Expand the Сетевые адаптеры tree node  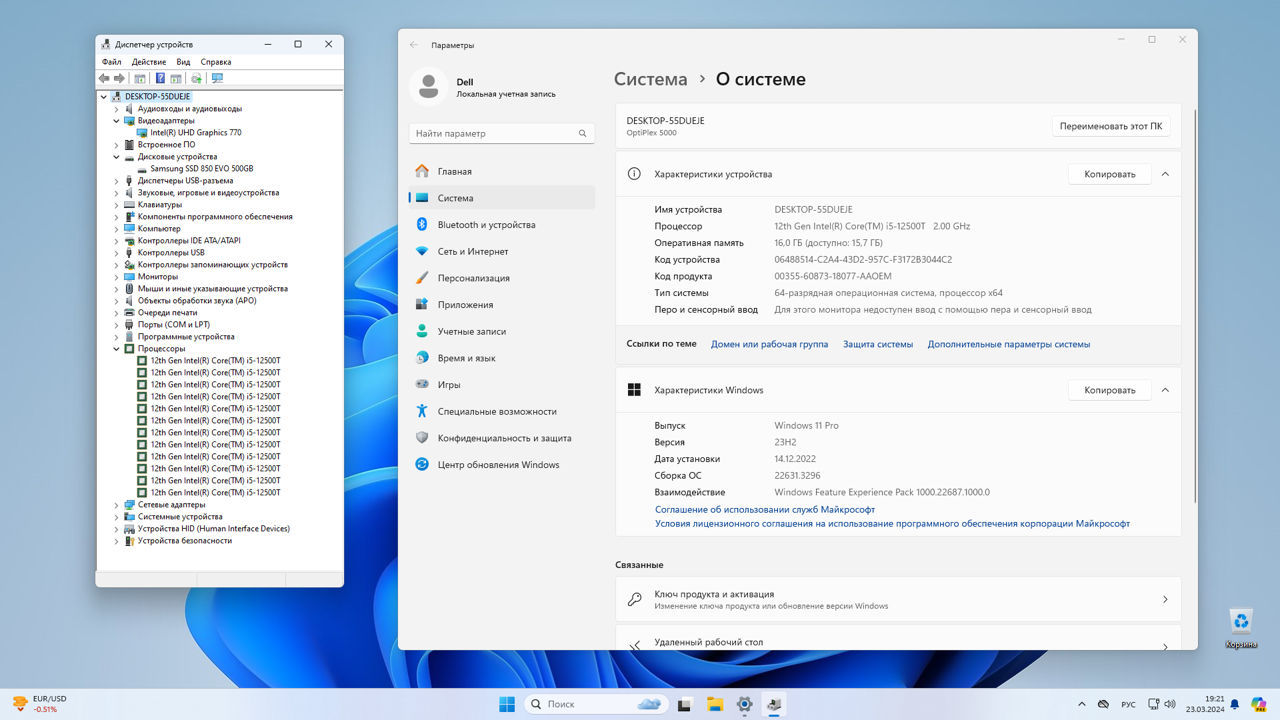click(116, 505)
